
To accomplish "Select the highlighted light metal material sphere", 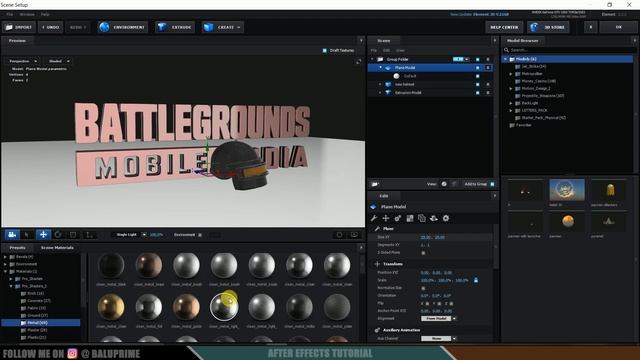I will point(224,307).
